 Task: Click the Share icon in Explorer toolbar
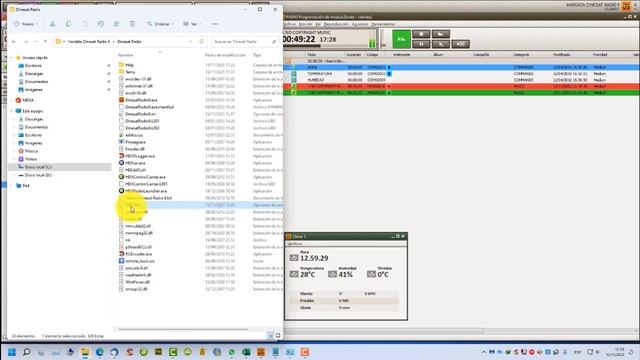pyautogui.click(x=116, y=24)
